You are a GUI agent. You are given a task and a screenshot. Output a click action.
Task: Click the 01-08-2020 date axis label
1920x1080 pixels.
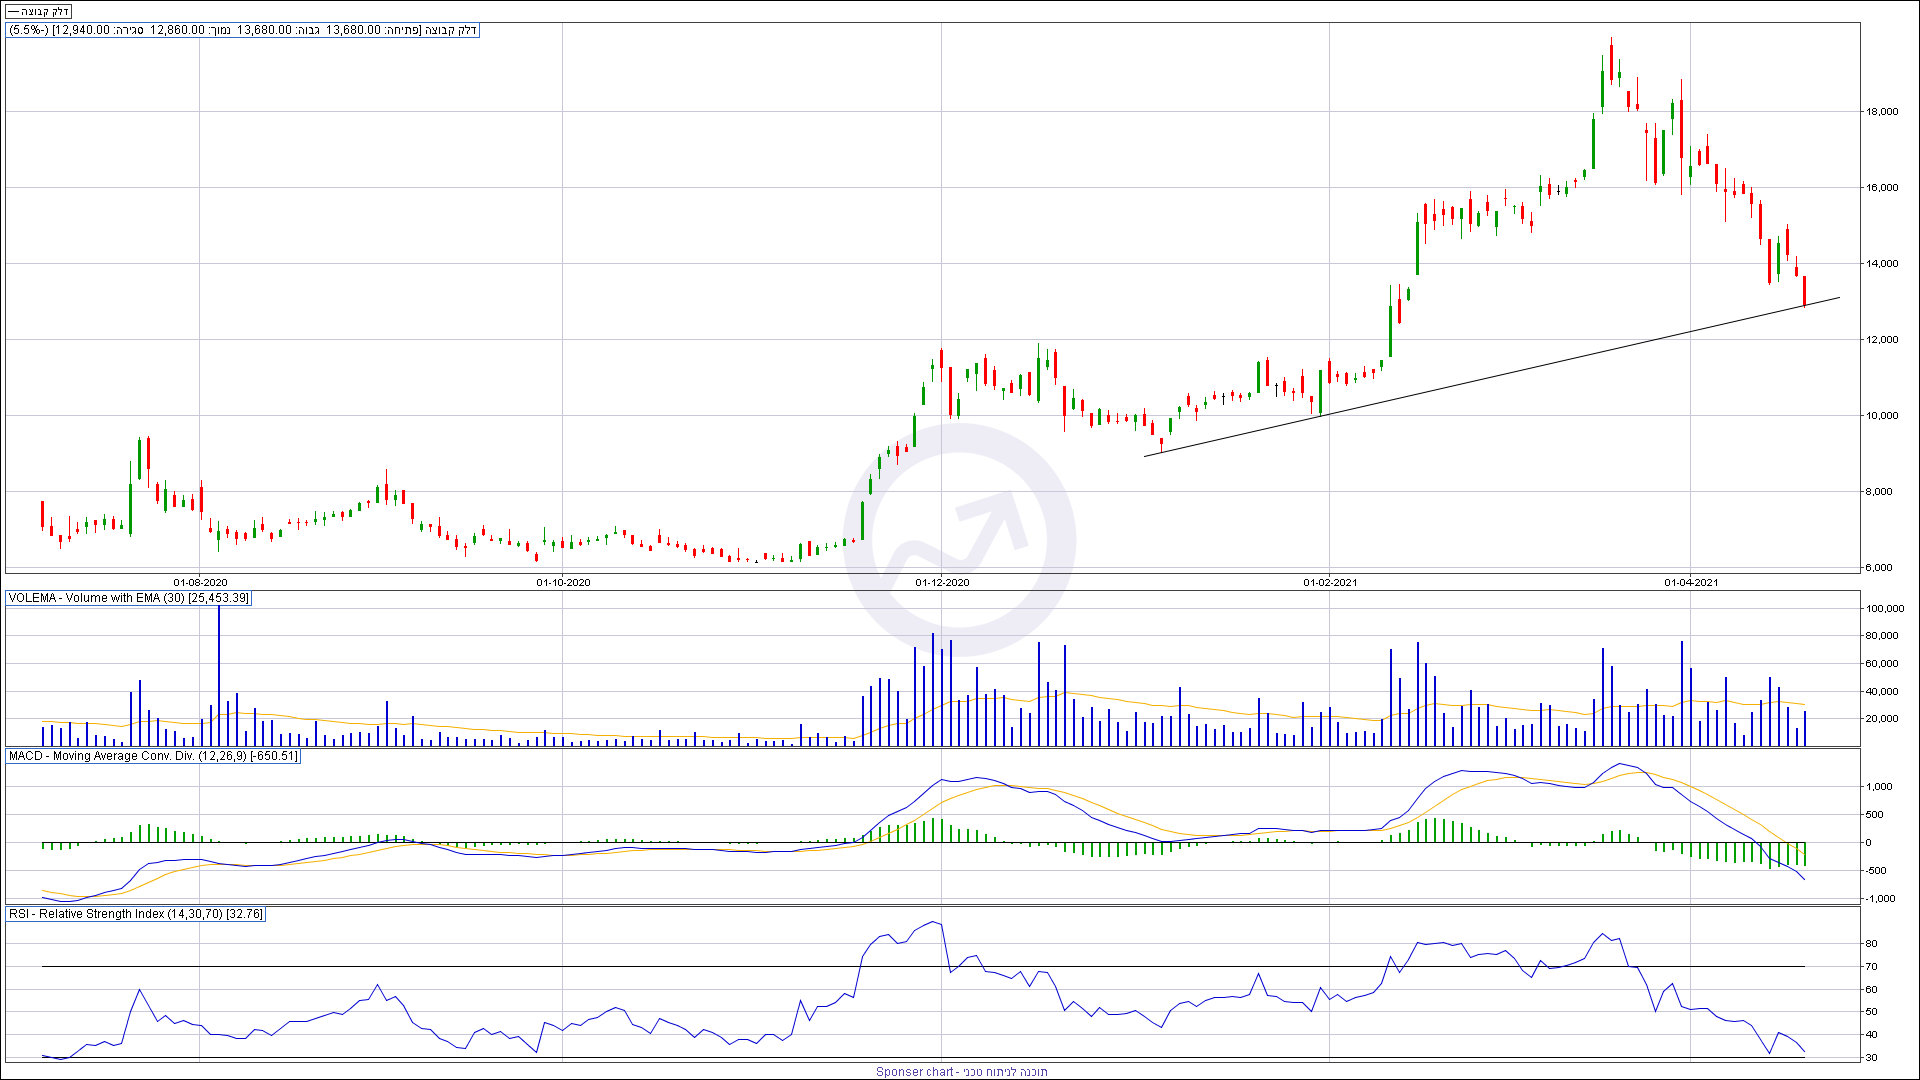coord(200,582)
